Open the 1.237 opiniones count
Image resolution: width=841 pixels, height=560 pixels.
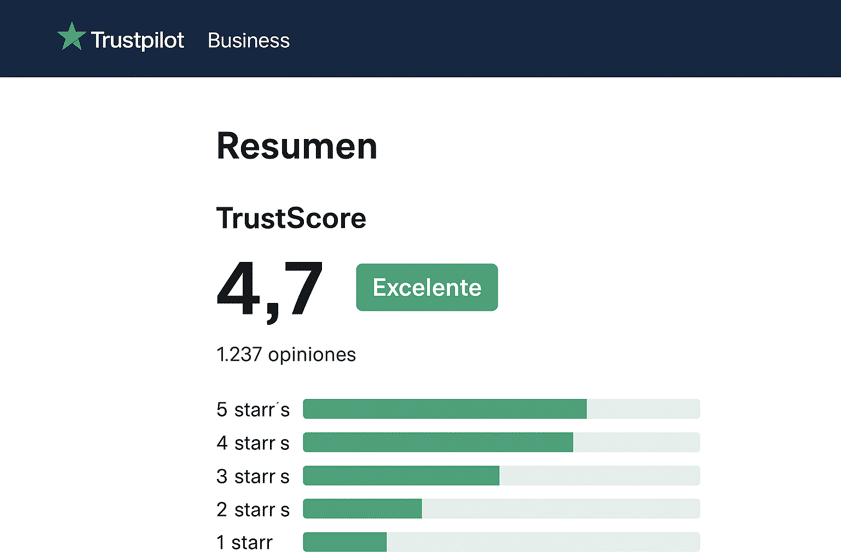[286, 354]
